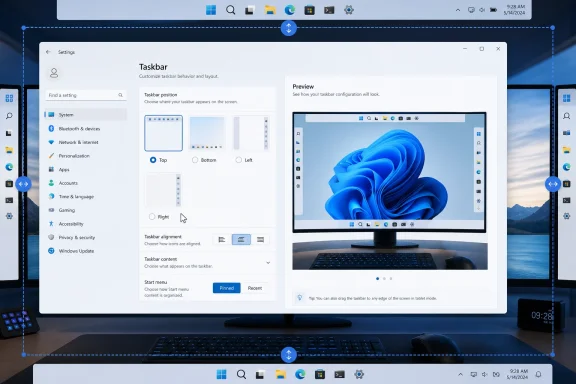The width and height of the screenshot is (576, 384).
Task: Open Task View on the bottom taskbar
Action: point(260,375)
